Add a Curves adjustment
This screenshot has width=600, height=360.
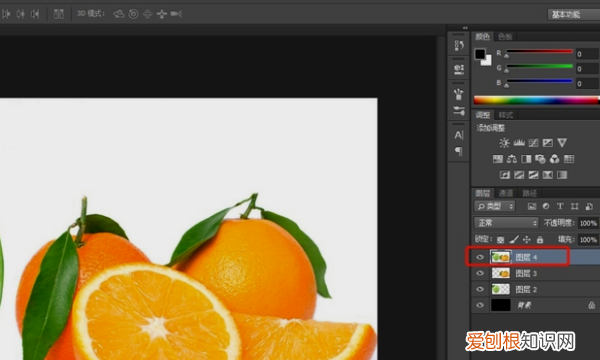[x=533, y=143]
